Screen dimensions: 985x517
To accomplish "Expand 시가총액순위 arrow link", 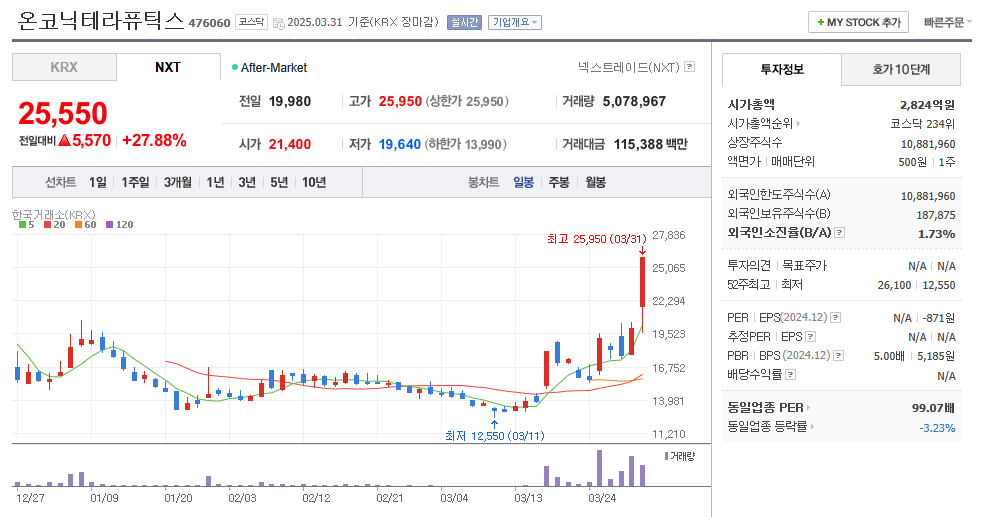I will click(x=798, y=124).
